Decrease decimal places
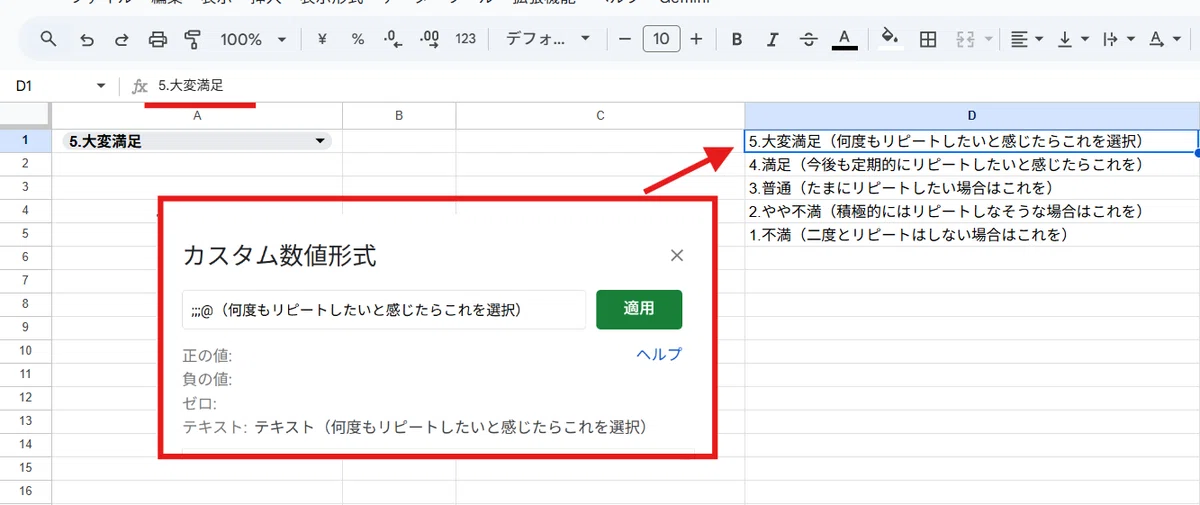Screen dimensions: 1200x505 394,40
